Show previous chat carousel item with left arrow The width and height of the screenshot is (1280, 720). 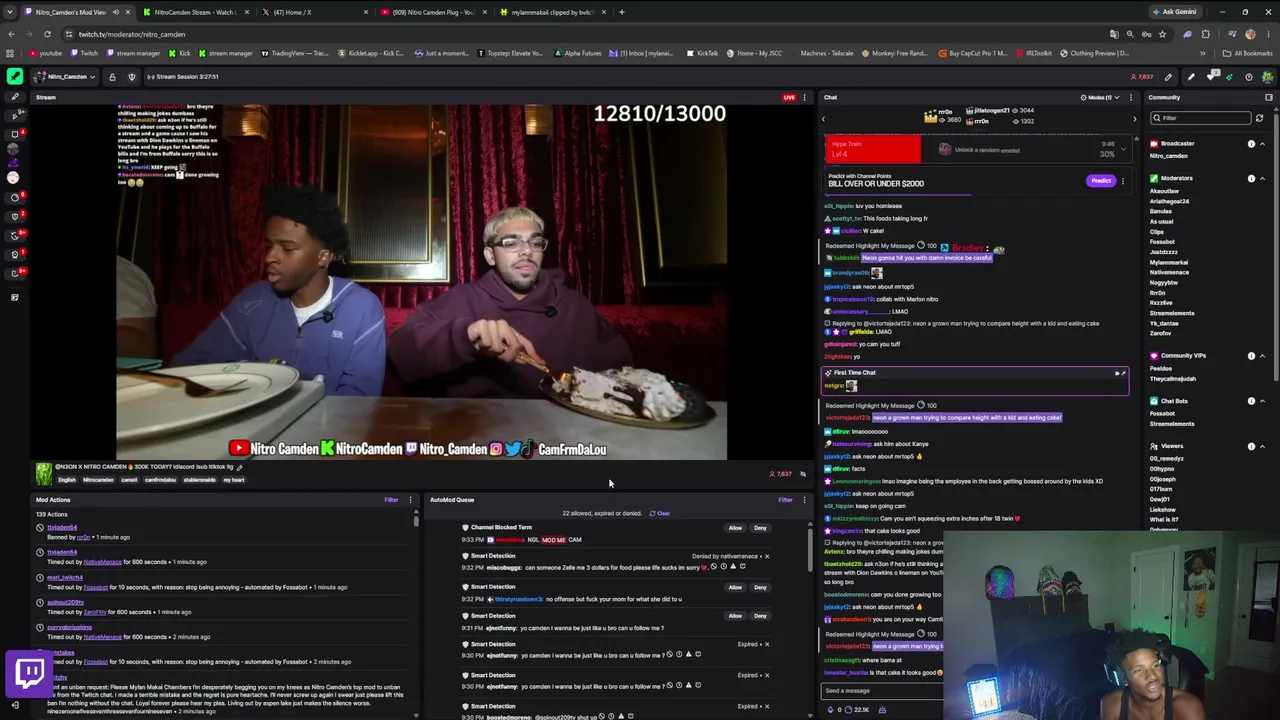coord(824,119)
